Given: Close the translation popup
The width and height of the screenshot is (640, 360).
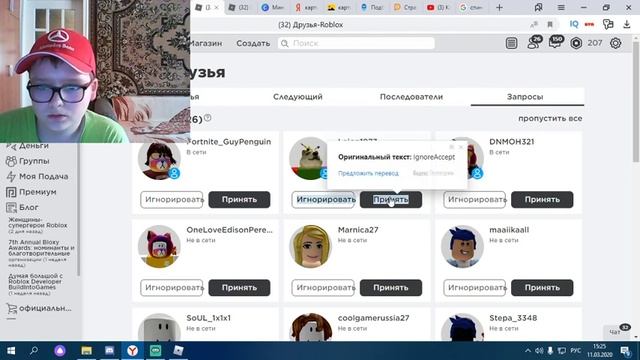Looking at the screenshot, I should (x=461, y=147).
